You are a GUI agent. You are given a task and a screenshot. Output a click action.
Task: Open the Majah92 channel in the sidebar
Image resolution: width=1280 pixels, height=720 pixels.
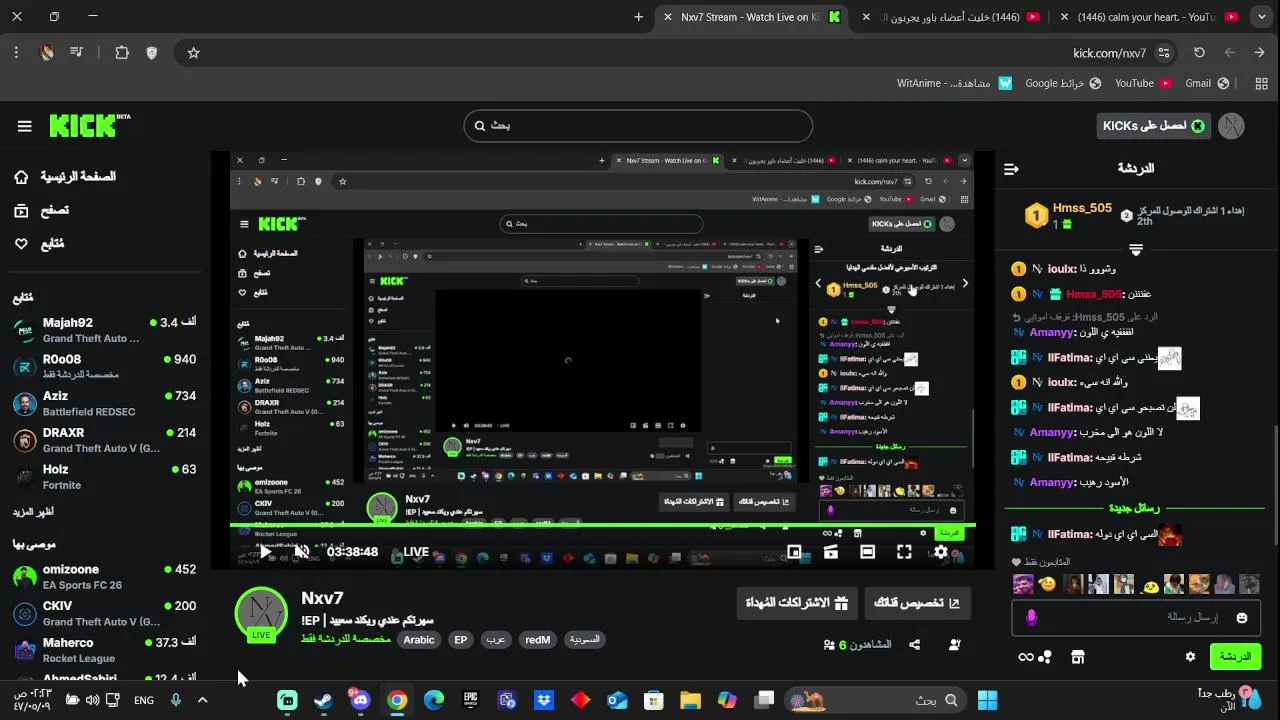point(105,330)
